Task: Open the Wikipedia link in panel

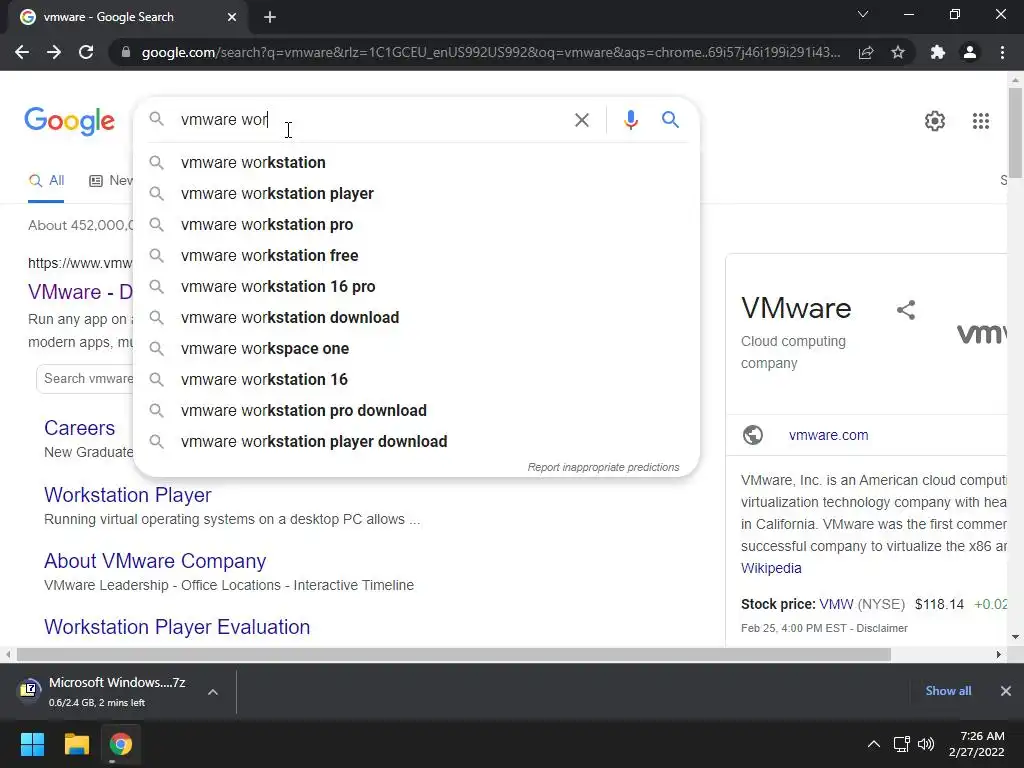Action: click(771, 568)
